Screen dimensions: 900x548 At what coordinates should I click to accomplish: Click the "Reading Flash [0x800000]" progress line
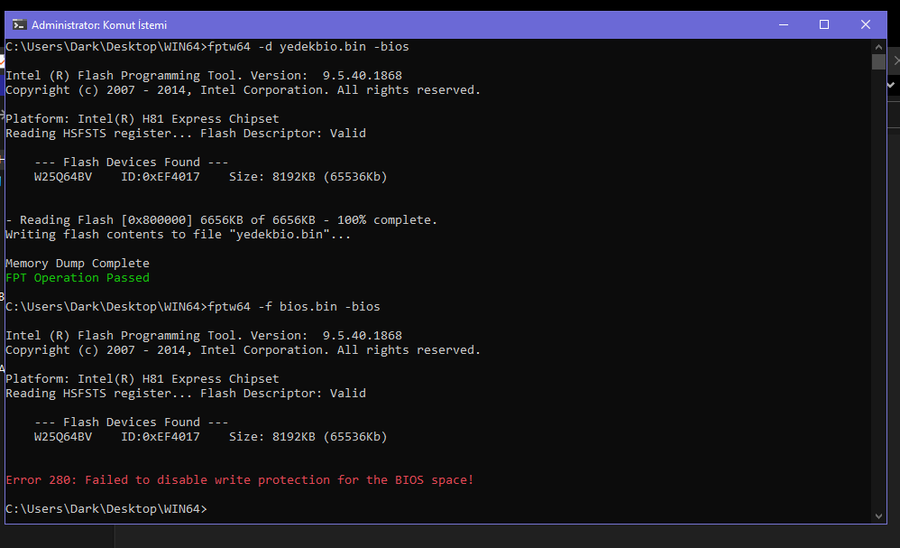click(x=222, y=220)
